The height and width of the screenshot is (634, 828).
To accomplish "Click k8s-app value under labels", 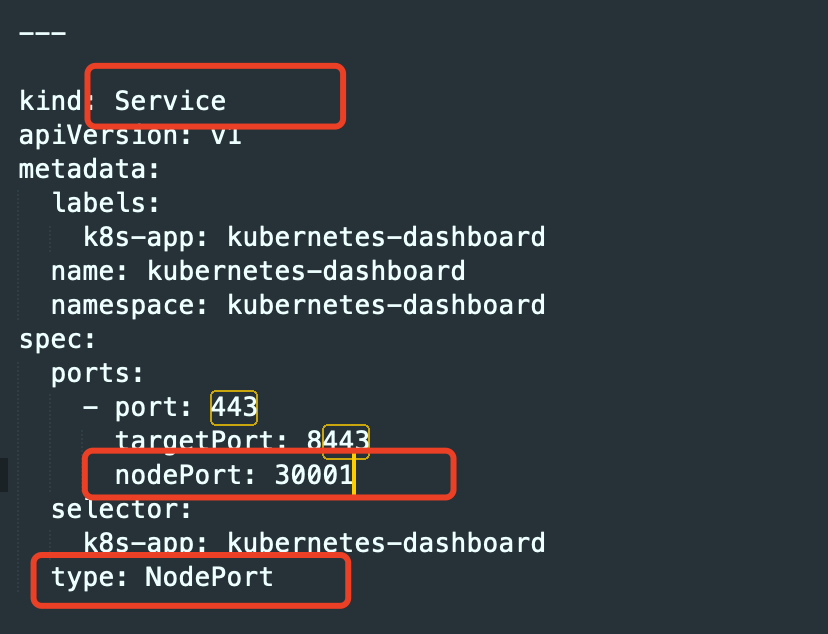I will tap(386, 237).
